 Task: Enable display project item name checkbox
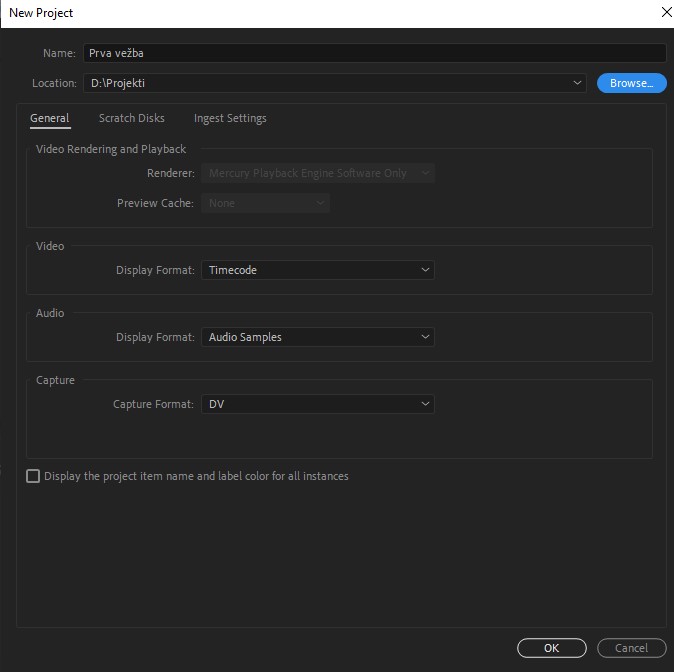(33, 476)
